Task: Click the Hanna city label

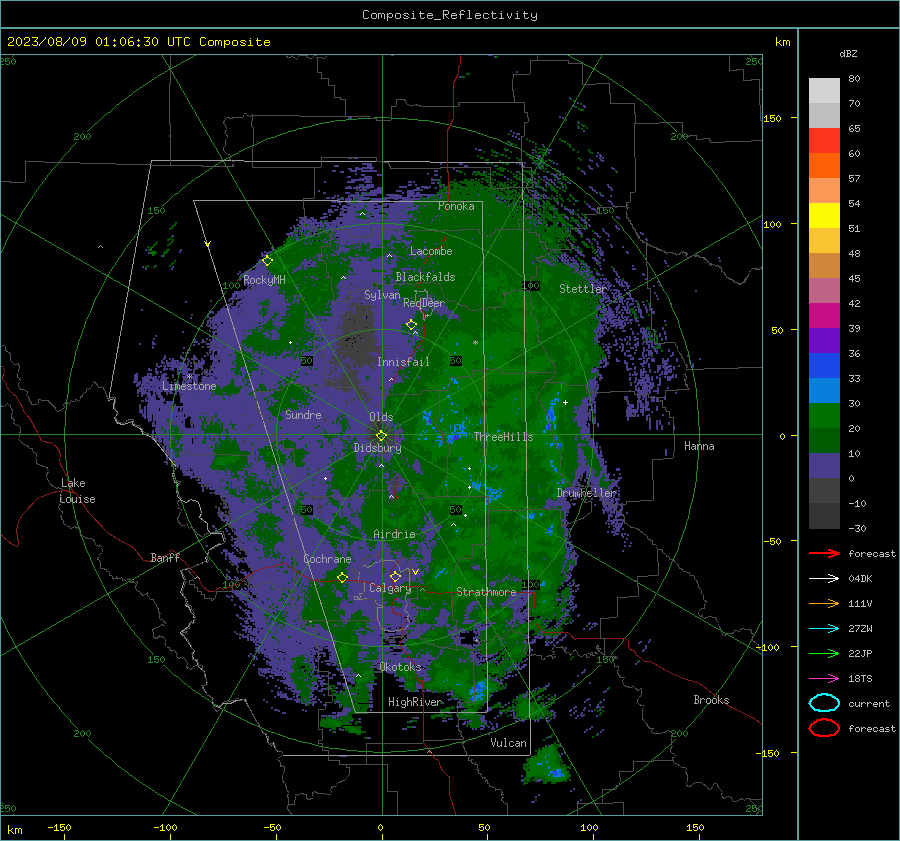Action: (x=699, y=446)
